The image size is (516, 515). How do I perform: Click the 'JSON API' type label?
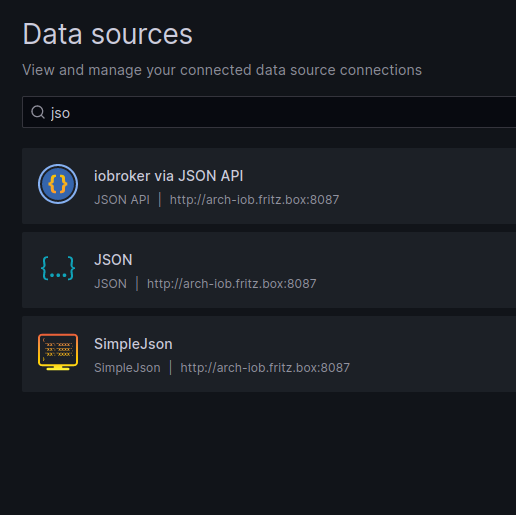click(122, 200)
